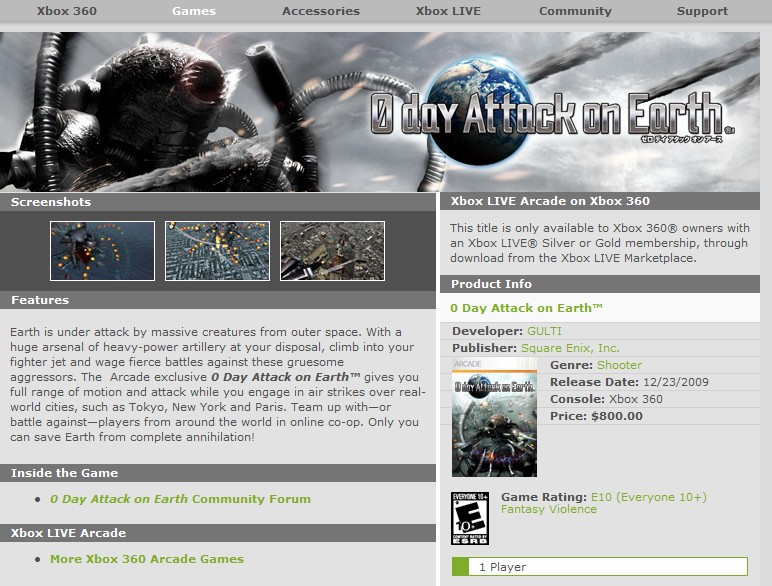Click the 0 Day Attack on Earth product title
The image size is (772, 586).
click(x=526, y=308)
